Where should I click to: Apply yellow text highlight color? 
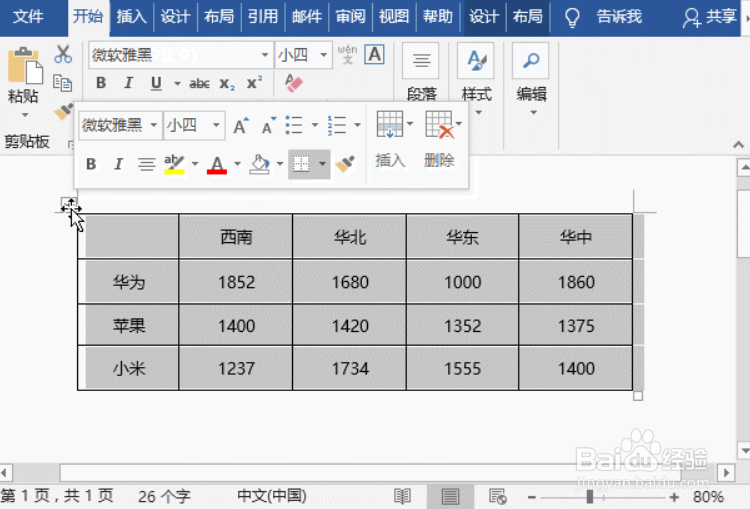[174, 164]
